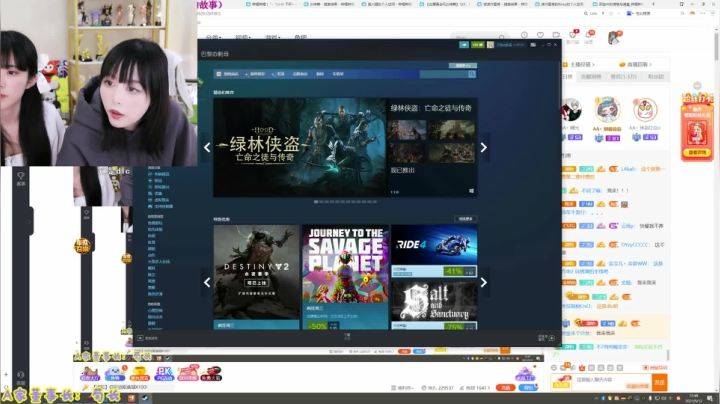Click the Steam blue announcement icon in title bar

point(464,45)
